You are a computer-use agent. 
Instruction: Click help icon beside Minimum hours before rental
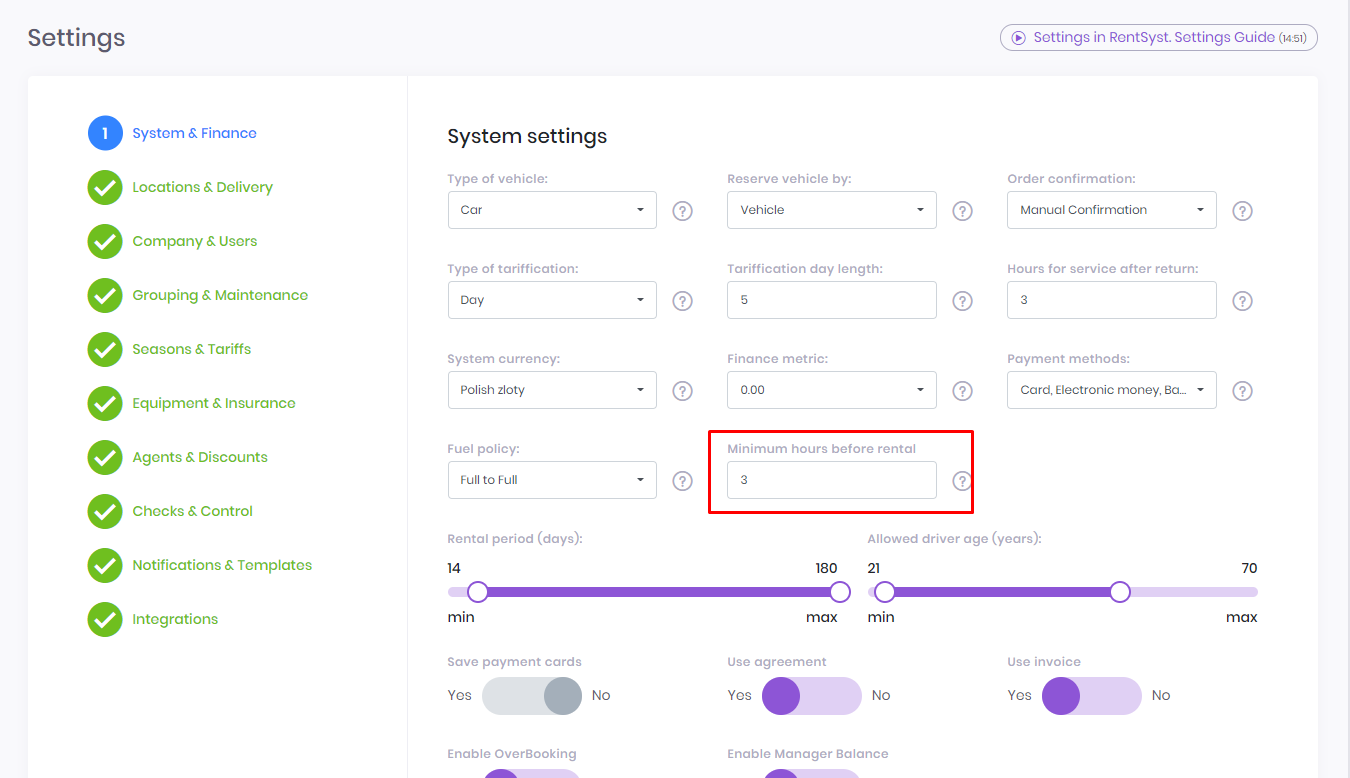tap(962, 481)
